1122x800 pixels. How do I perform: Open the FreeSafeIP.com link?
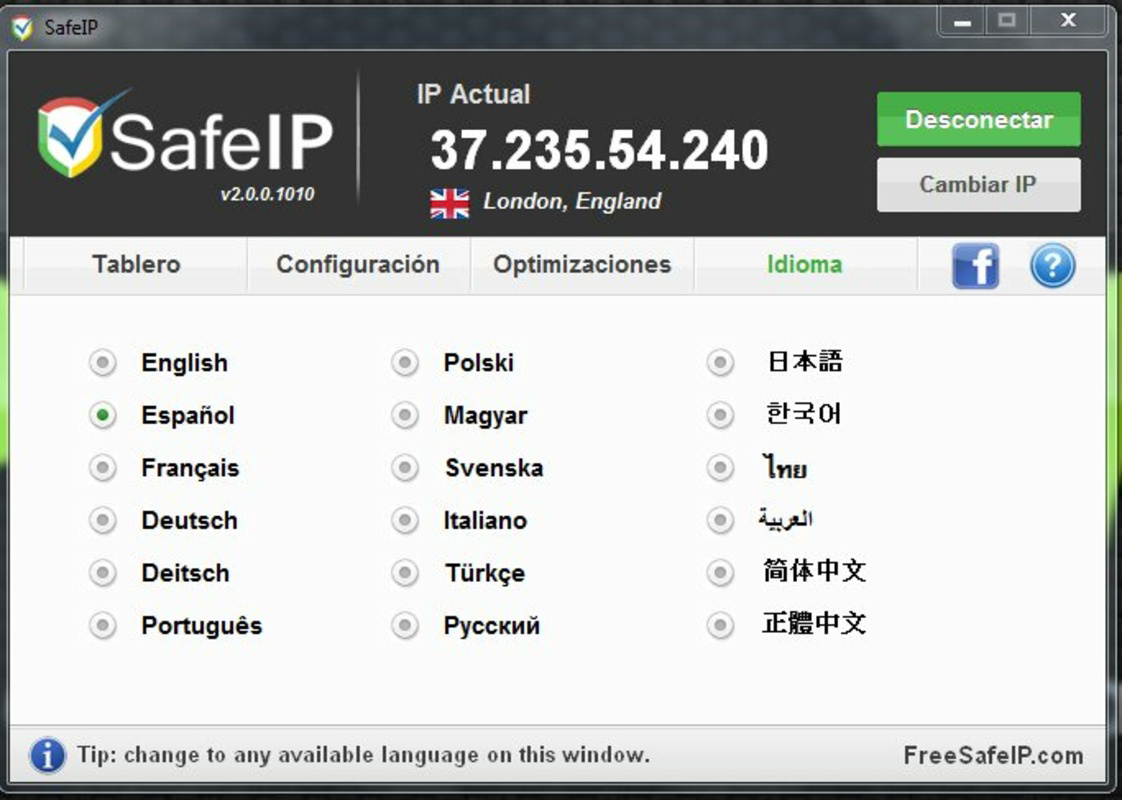click(993, 756)
